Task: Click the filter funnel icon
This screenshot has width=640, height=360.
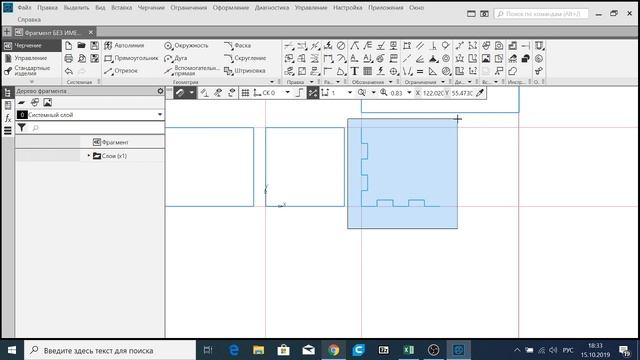Action: point(22,128)
